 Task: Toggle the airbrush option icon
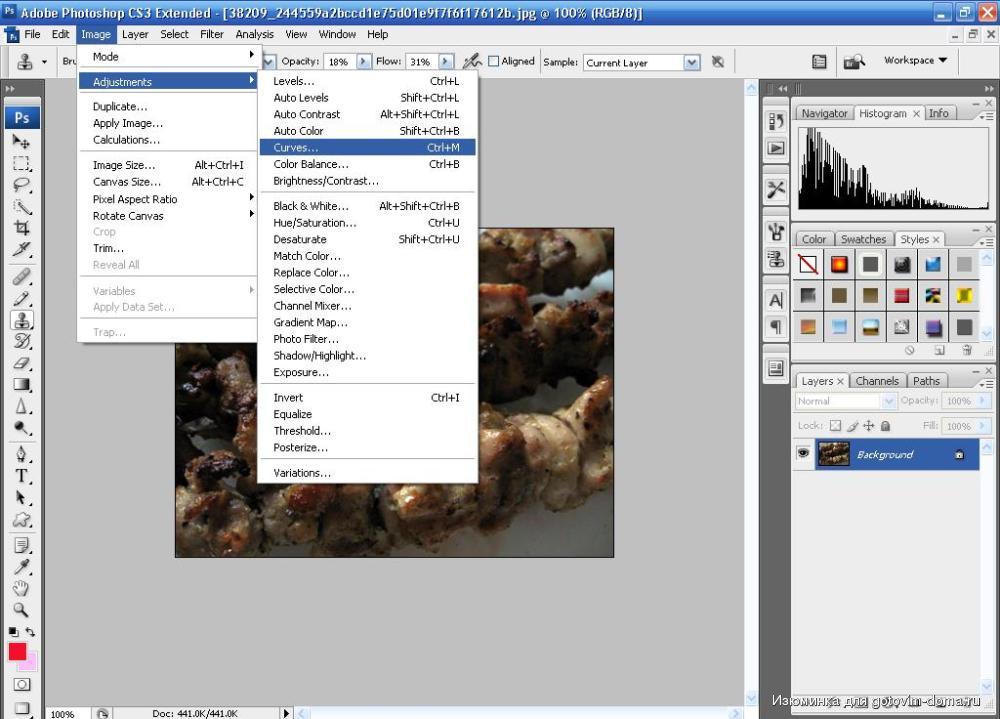(471, 61)
